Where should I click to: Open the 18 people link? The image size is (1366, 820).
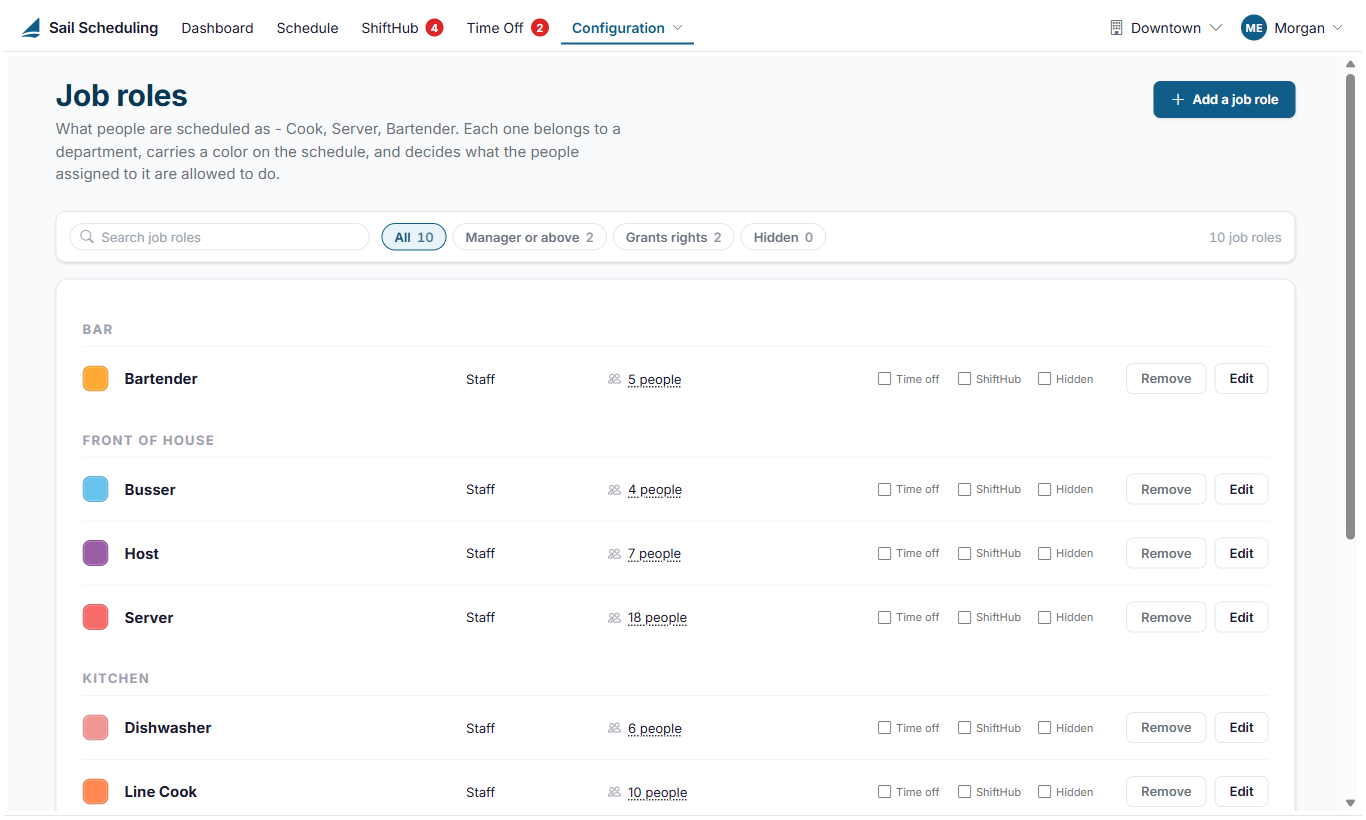[657, 618]
